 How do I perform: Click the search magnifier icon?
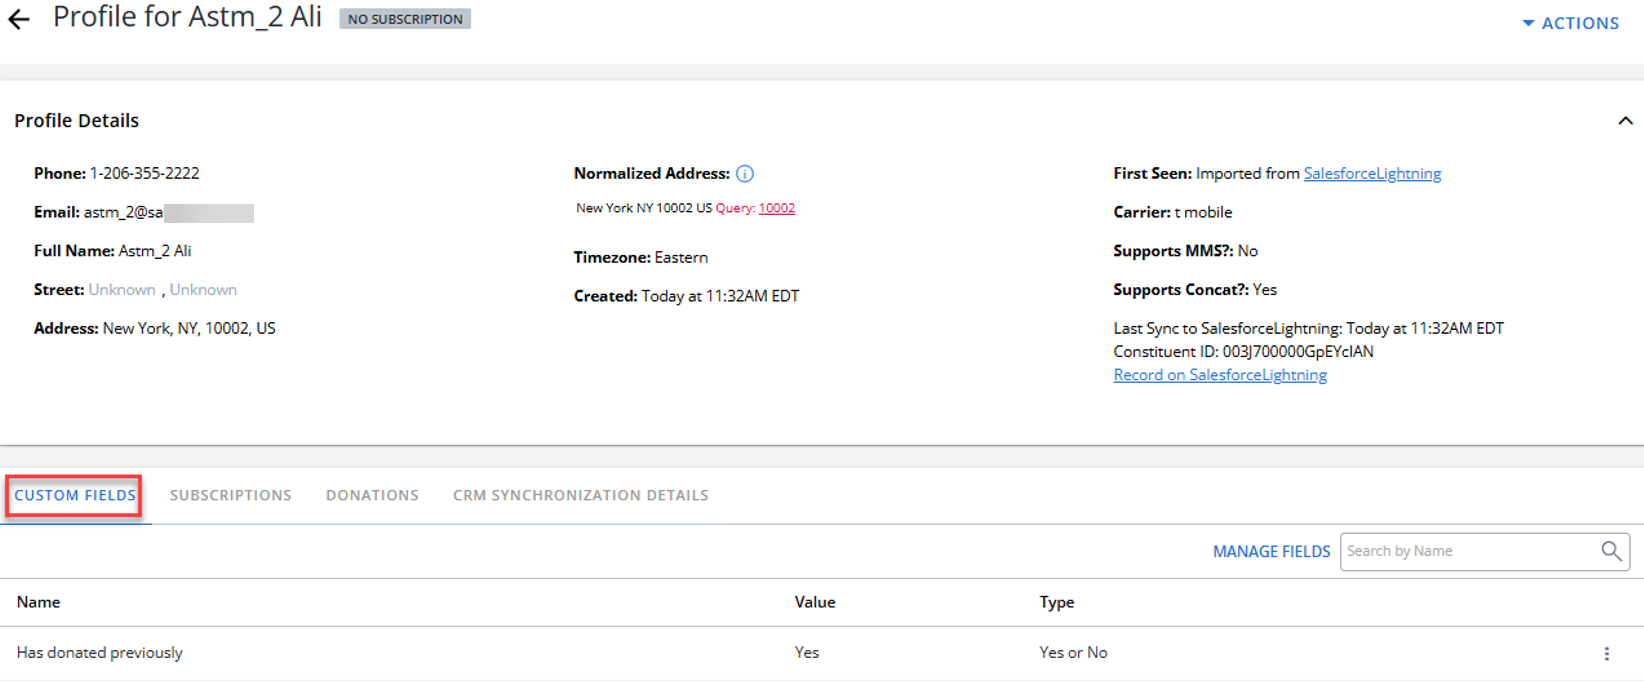point(1611,551)
